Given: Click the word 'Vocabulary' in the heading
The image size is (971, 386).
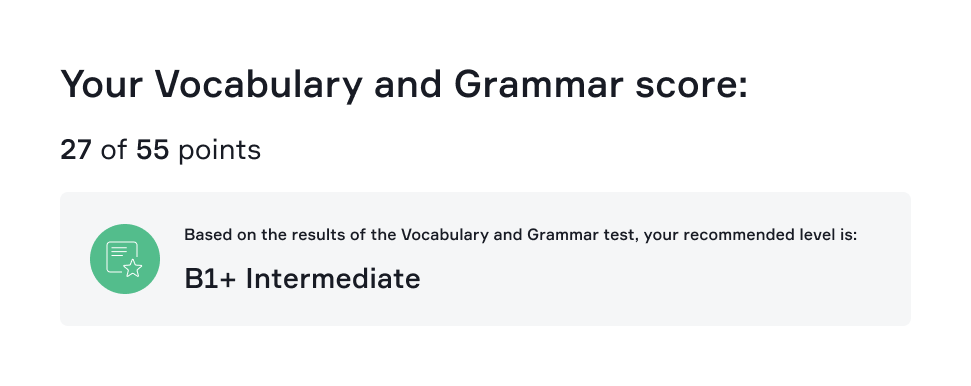Looking at the screenshot, I should 258,84.
